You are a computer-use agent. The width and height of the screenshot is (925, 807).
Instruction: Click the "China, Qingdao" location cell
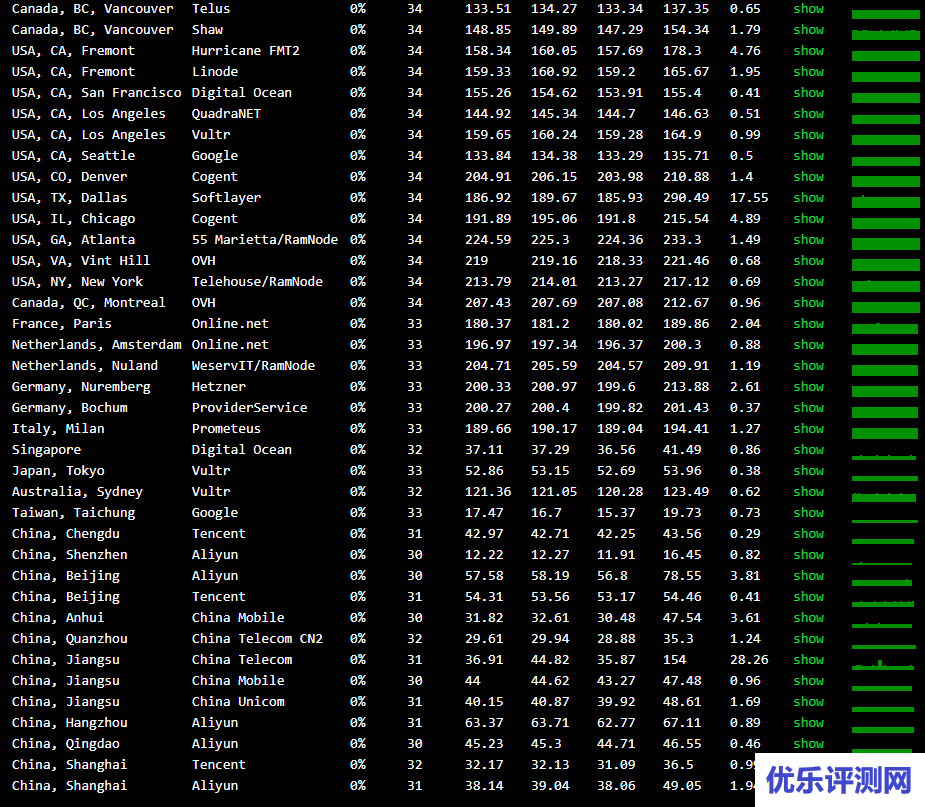point(66,744)
